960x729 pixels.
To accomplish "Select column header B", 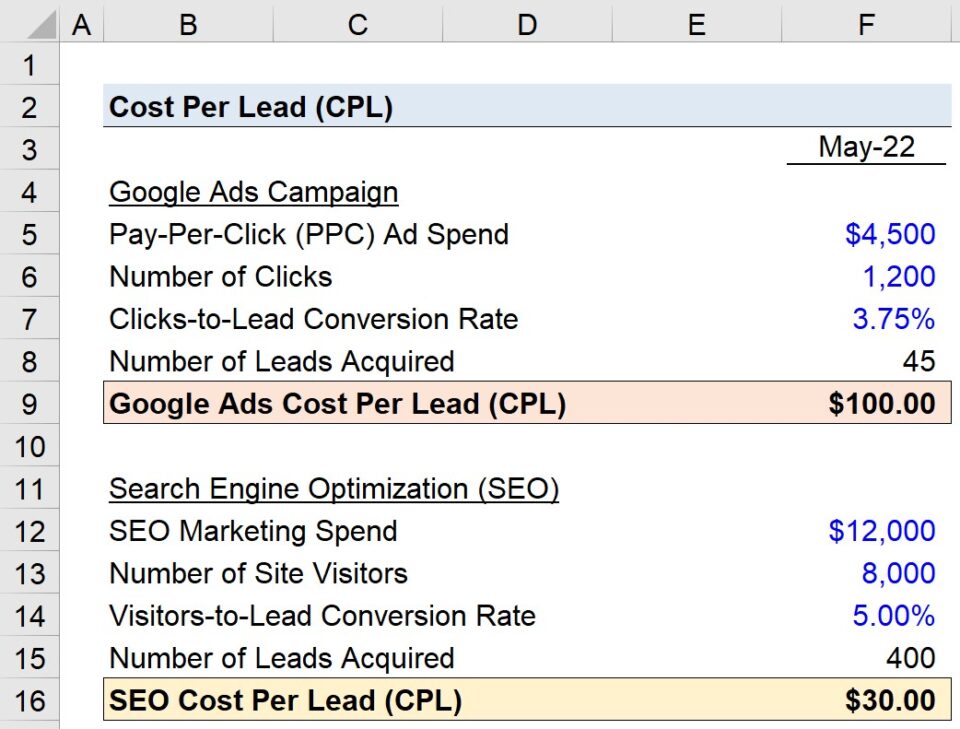I will point(187,22).
